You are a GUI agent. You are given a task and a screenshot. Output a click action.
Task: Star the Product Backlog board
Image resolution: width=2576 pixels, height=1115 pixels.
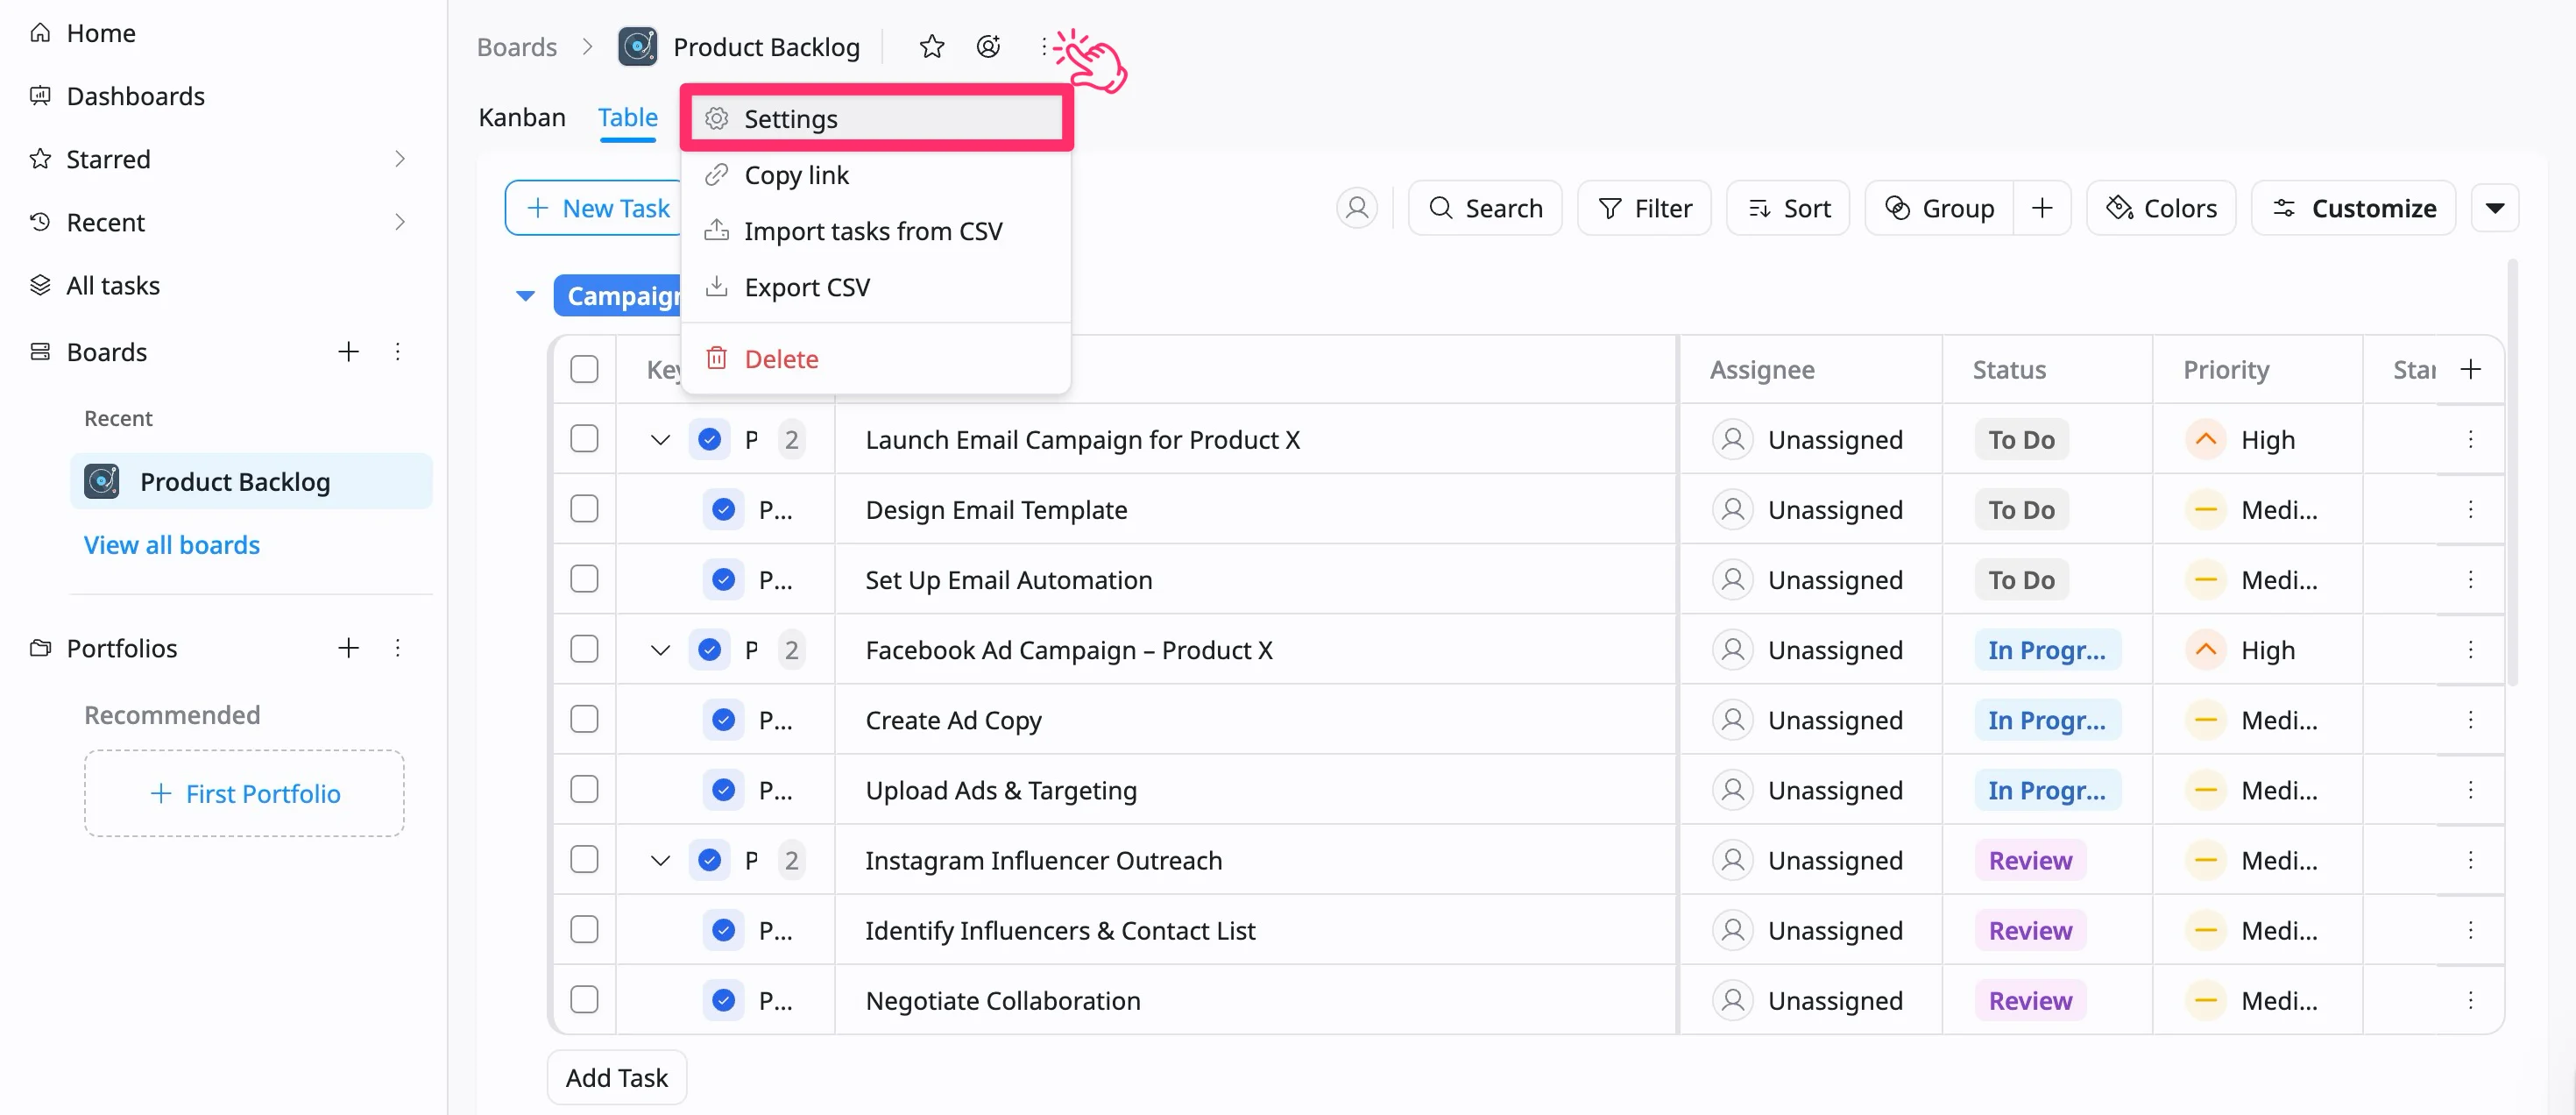point(931,46)
